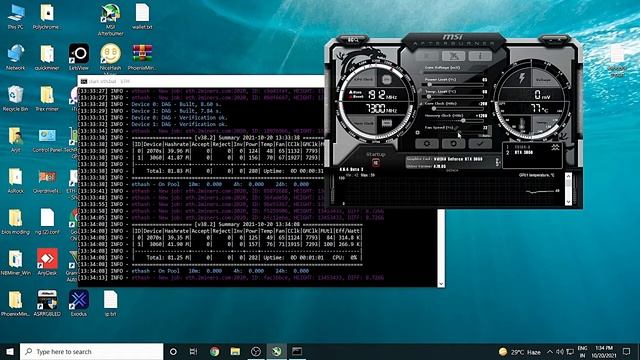Screen dimensions: 640x360
Task: Select the Trex miner folder
Action: (47, 98)
